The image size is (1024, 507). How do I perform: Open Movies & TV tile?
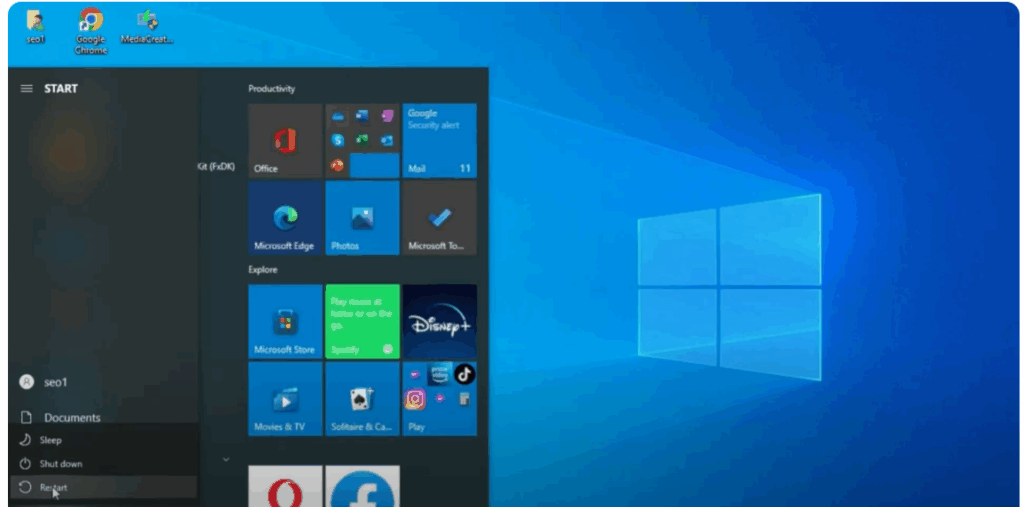pos(285,399)
